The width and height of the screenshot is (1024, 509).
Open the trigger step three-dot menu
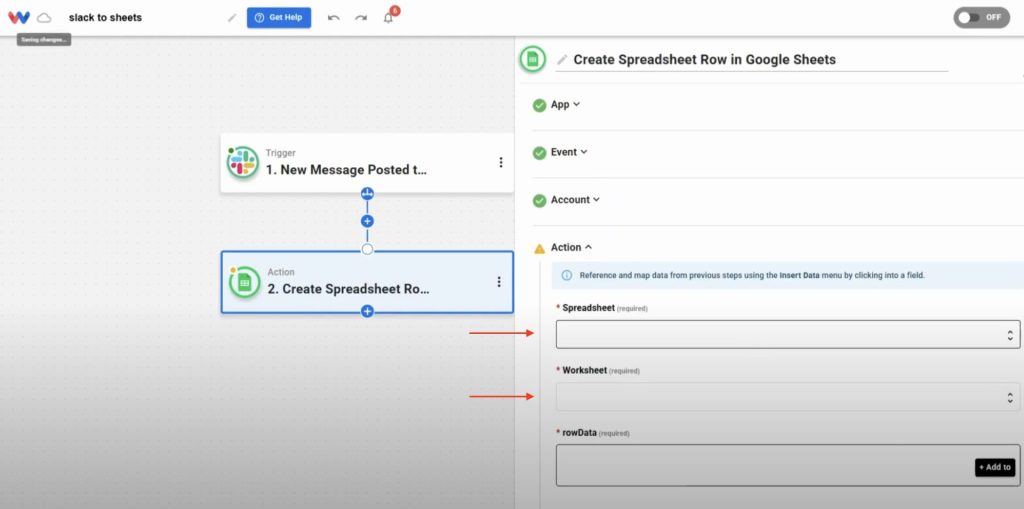coord(501,162)
